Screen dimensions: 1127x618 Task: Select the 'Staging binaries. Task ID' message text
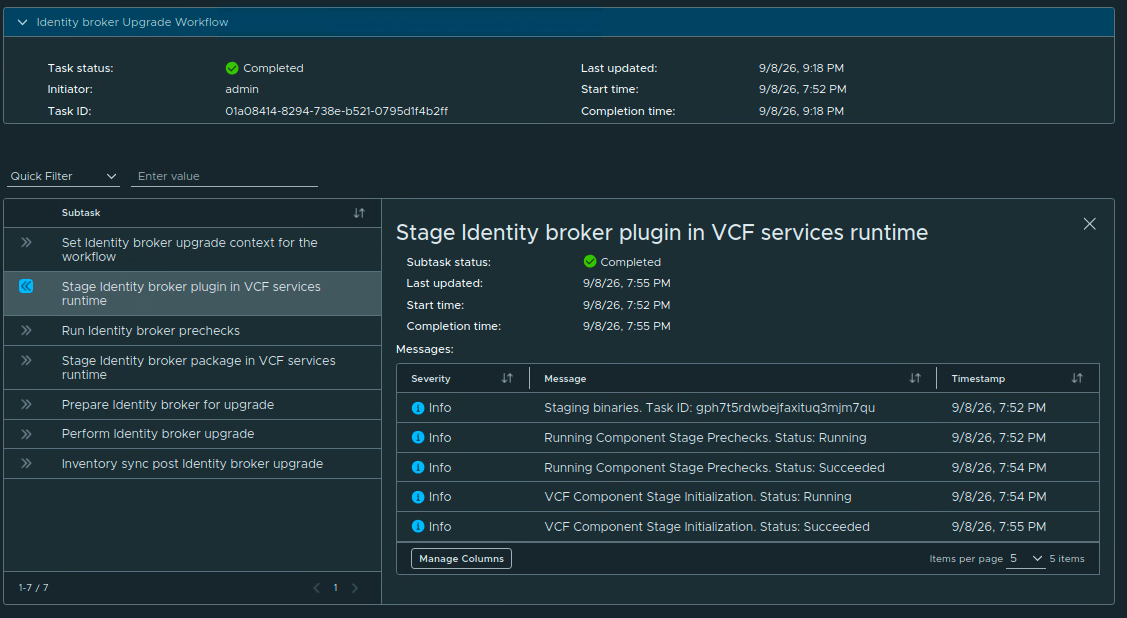(709, 407)
